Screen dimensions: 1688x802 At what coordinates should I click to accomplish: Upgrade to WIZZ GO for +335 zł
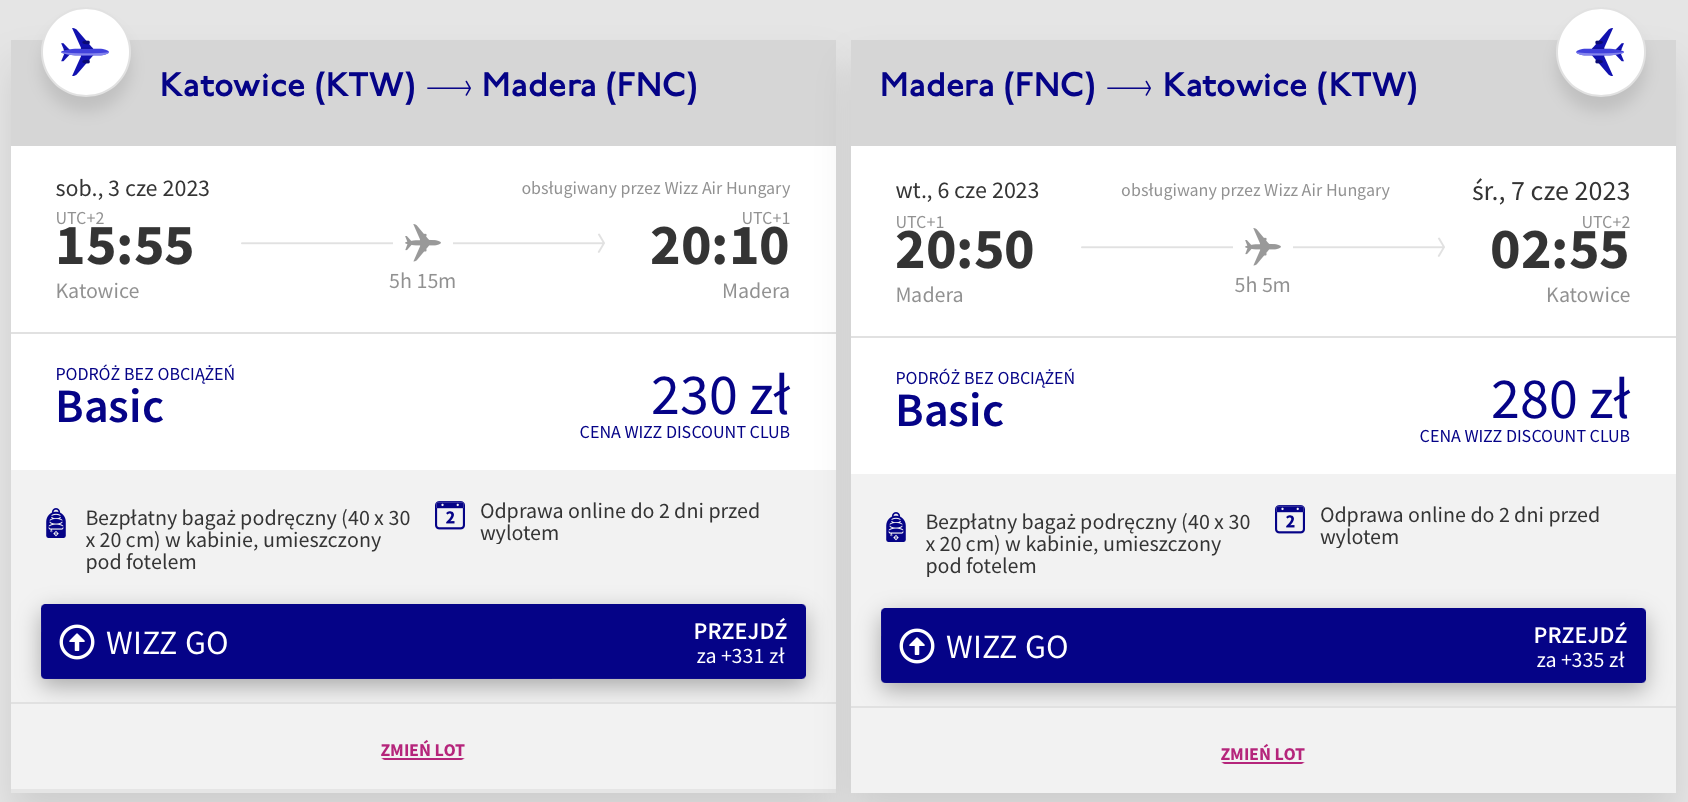(x=1263, y=646)
